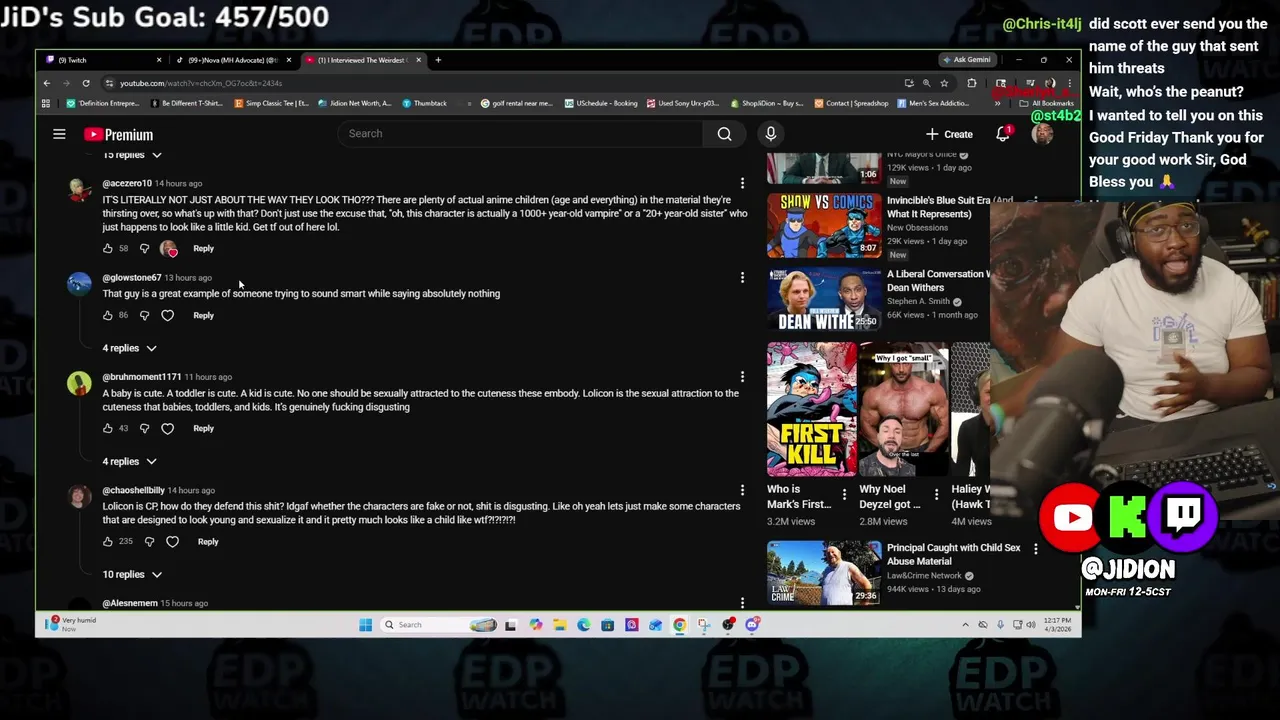Switch to the Twitch browser tab

103,60
